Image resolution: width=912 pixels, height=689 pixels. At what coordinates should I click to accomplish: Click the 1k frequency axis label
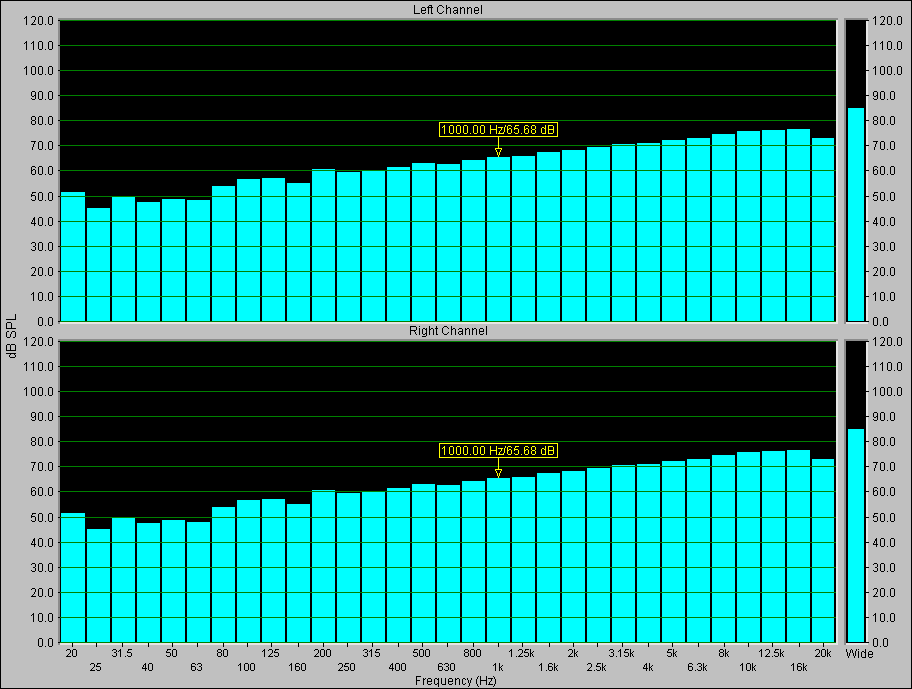498,667
